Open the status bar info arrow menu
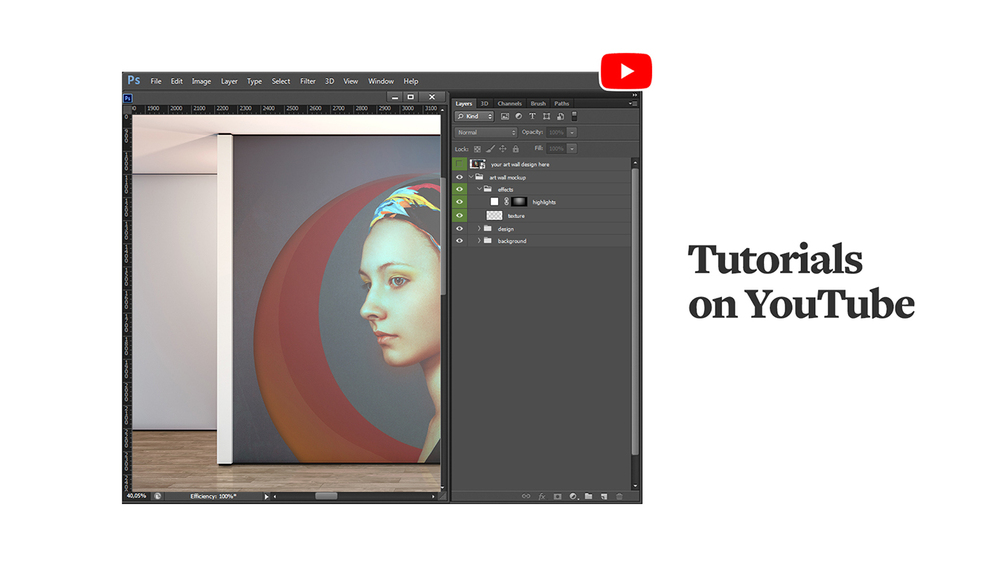This screenshot has width=1005, height=565. point(267,496)
